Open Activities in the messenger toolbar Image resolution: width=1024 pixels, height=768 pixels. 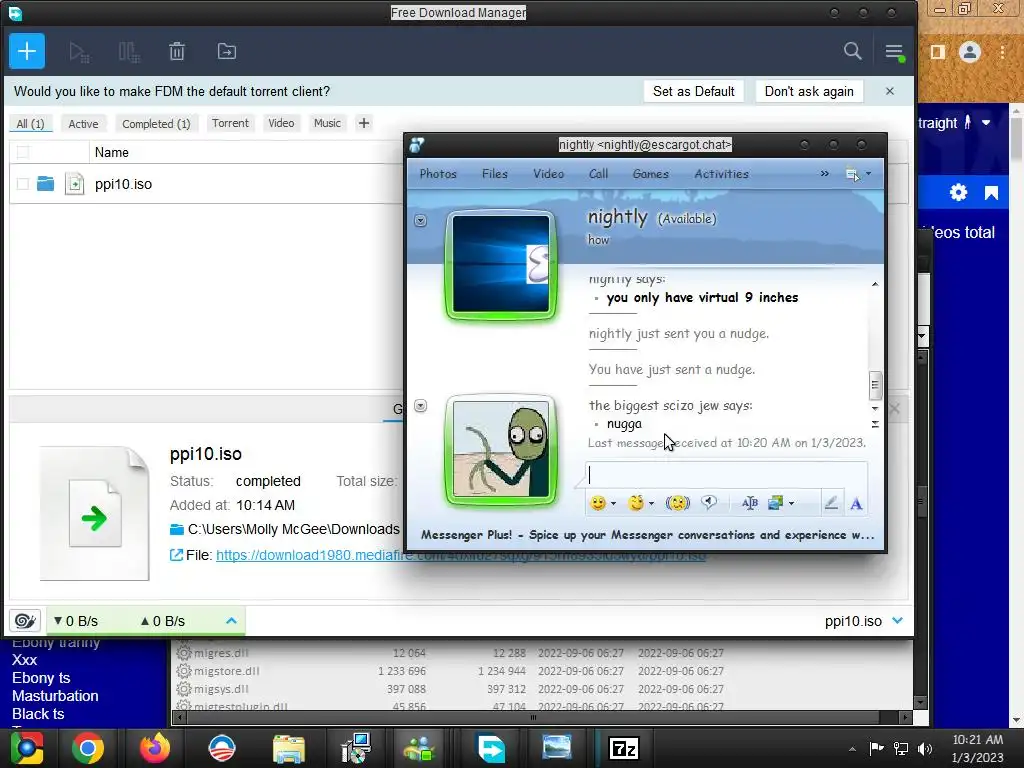(722, 174)
